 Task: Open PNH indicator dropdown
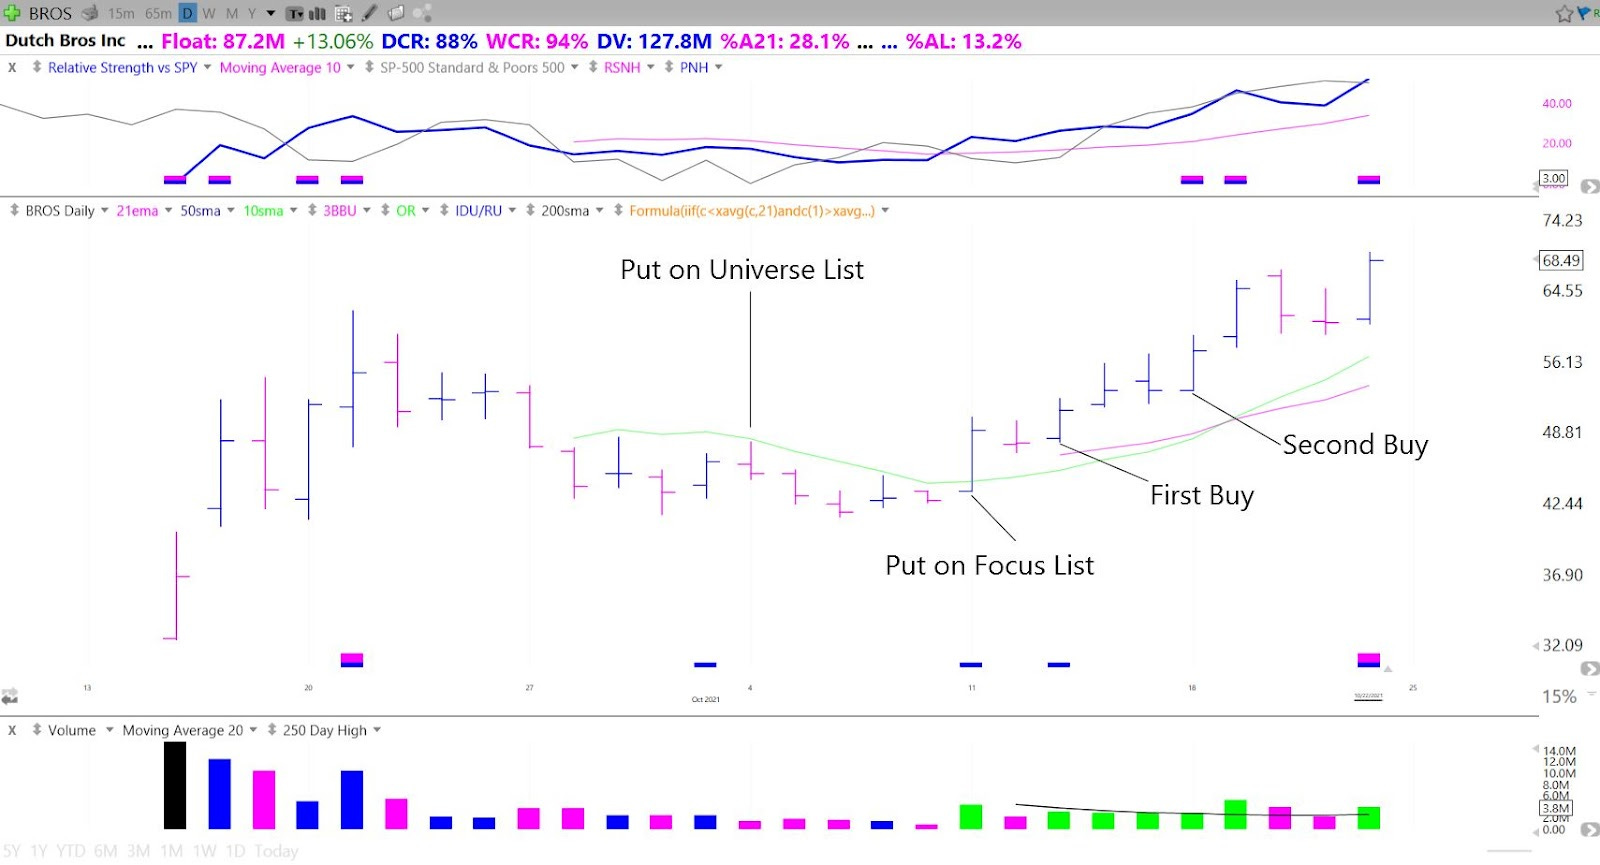point(718,67)
